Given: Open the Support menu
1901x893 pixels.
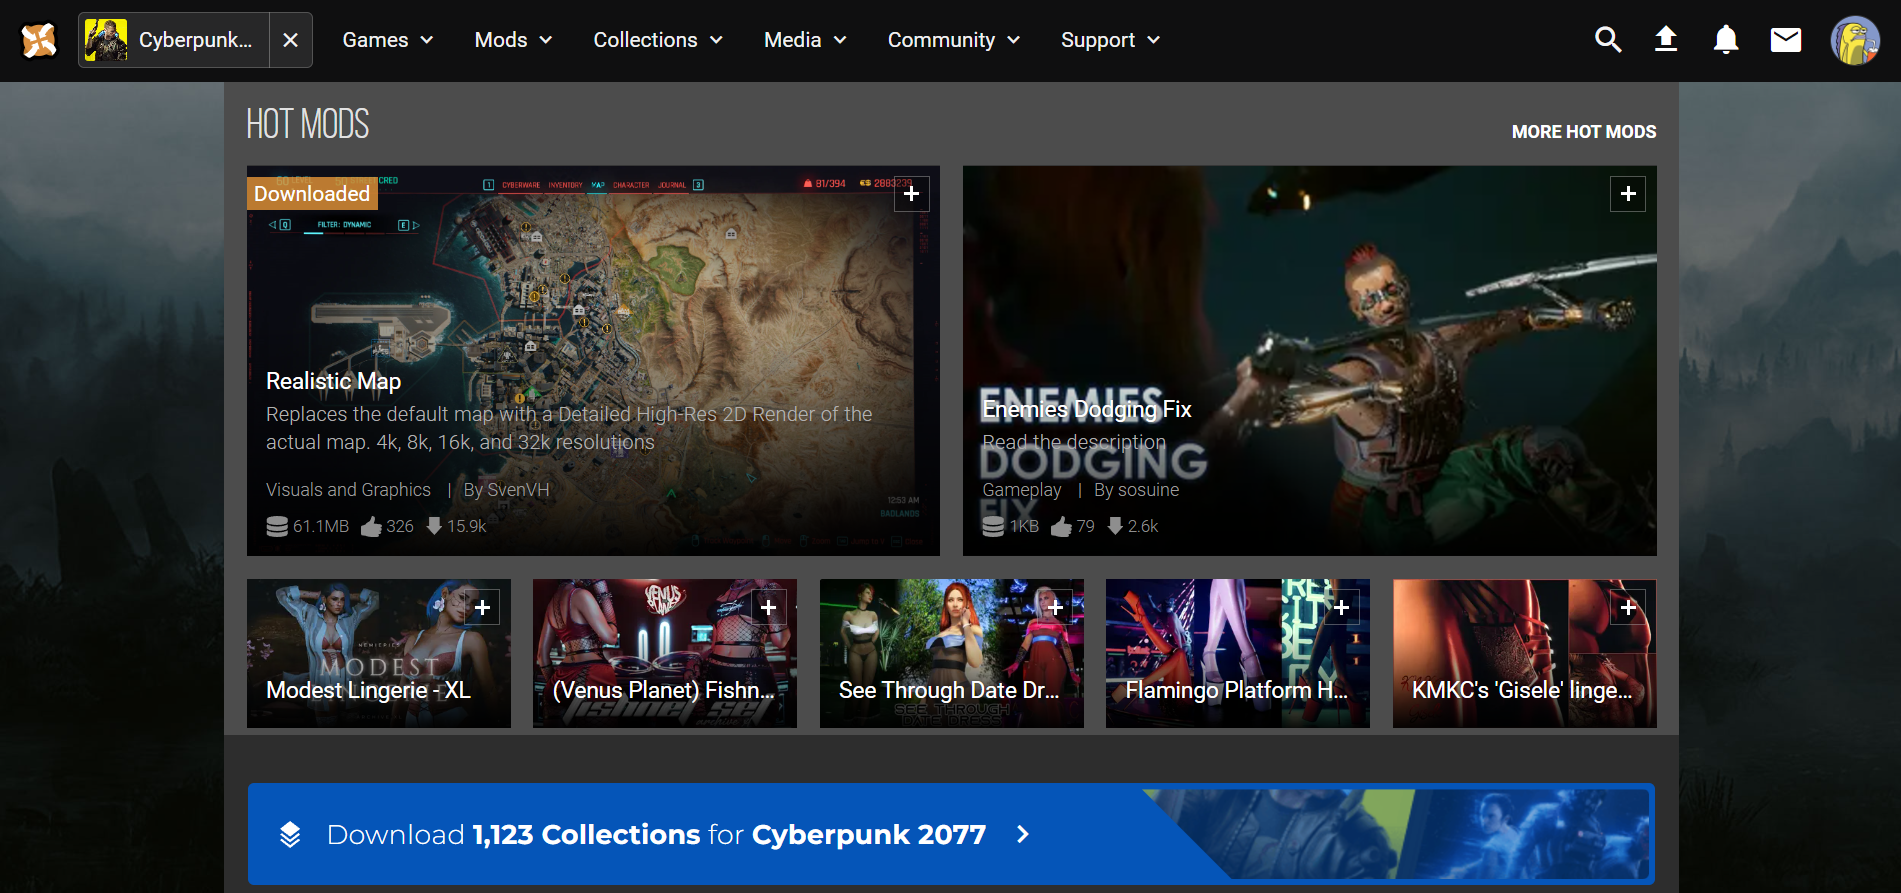Looking at the screenshot, I should tap(1110, 40).
